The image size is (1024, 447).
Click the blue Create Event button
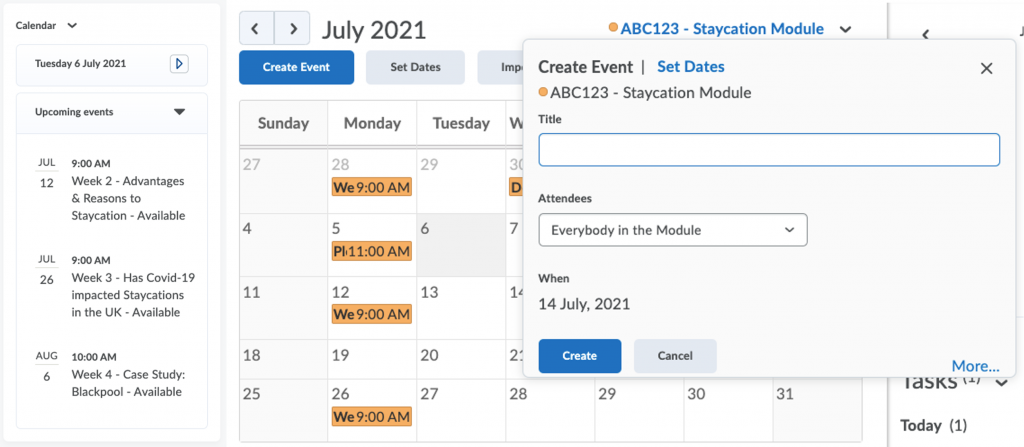click(296, 67)
